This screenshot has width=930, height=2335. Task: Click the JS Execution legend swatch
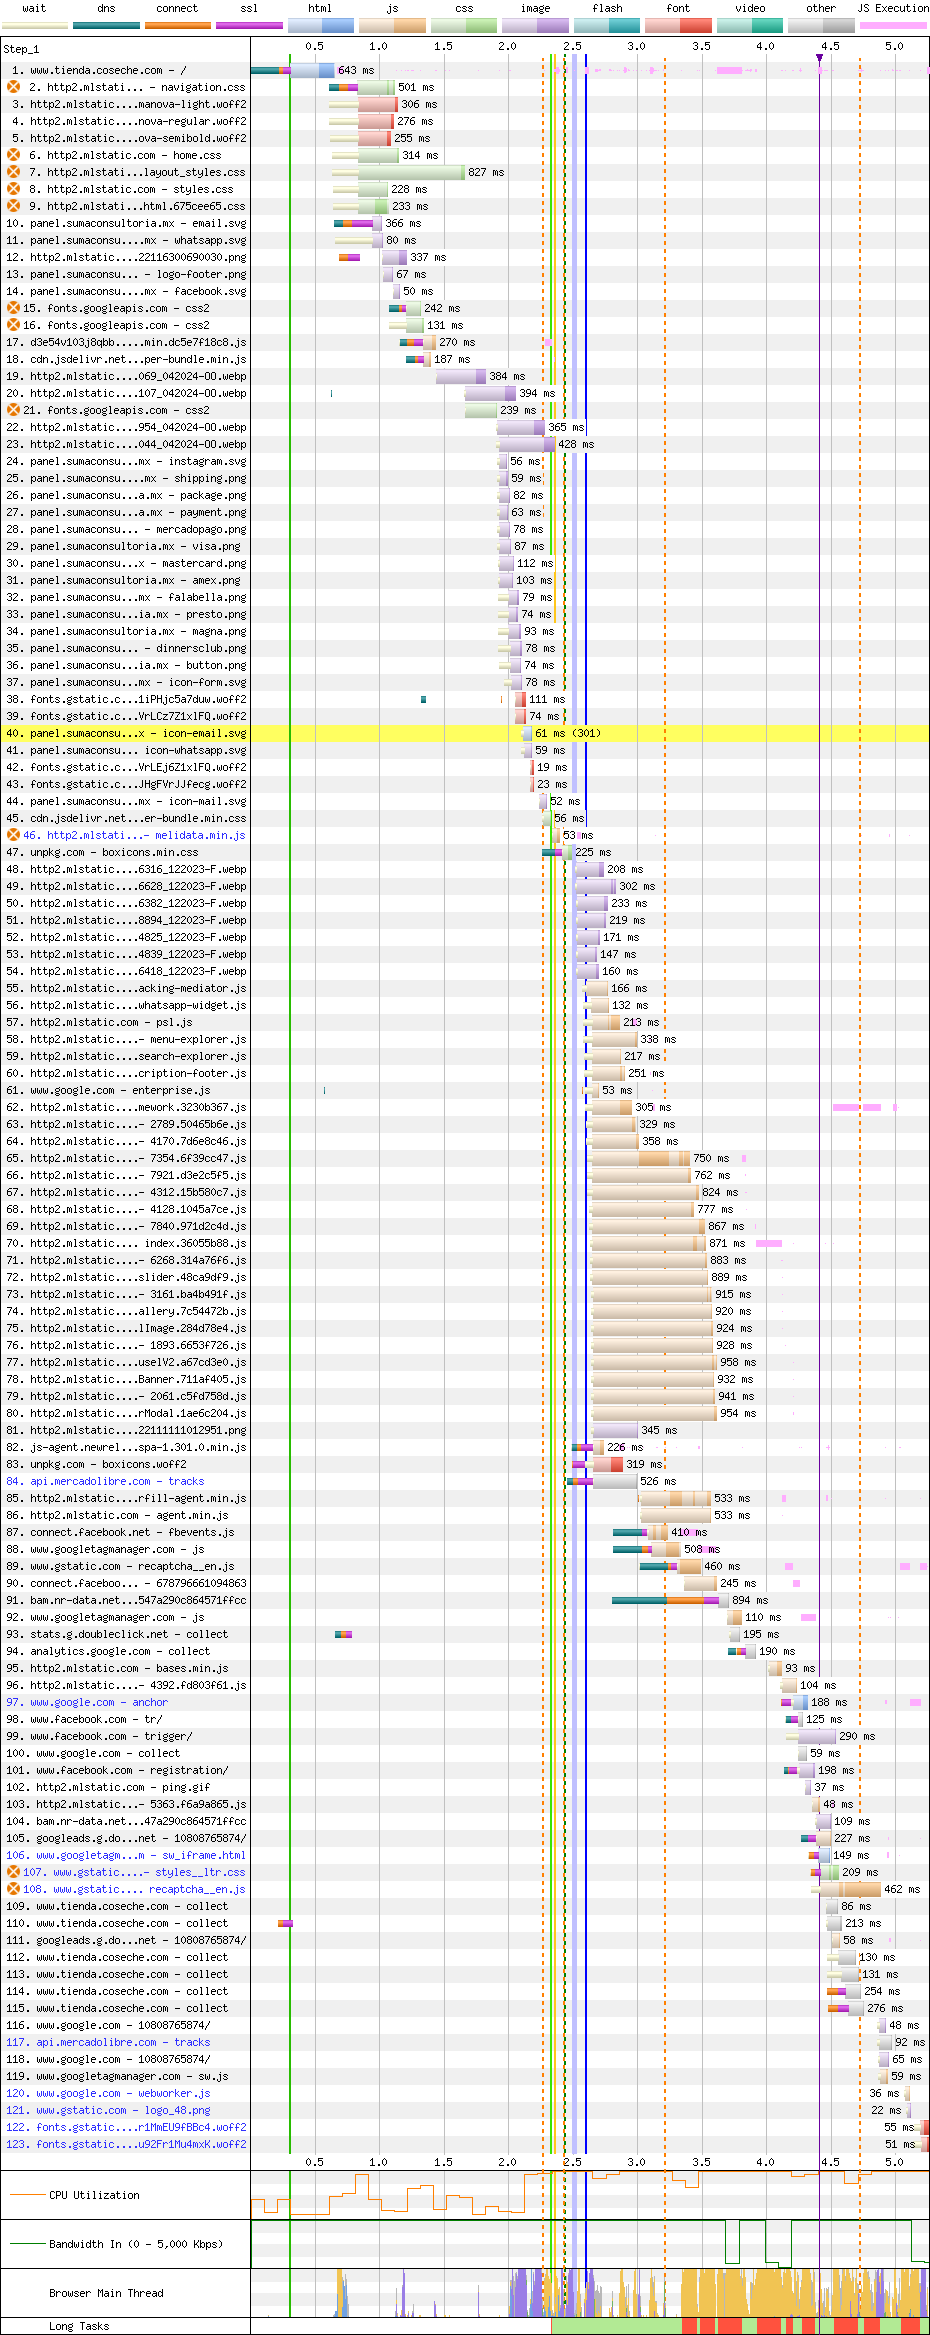[x=893, y=25]
